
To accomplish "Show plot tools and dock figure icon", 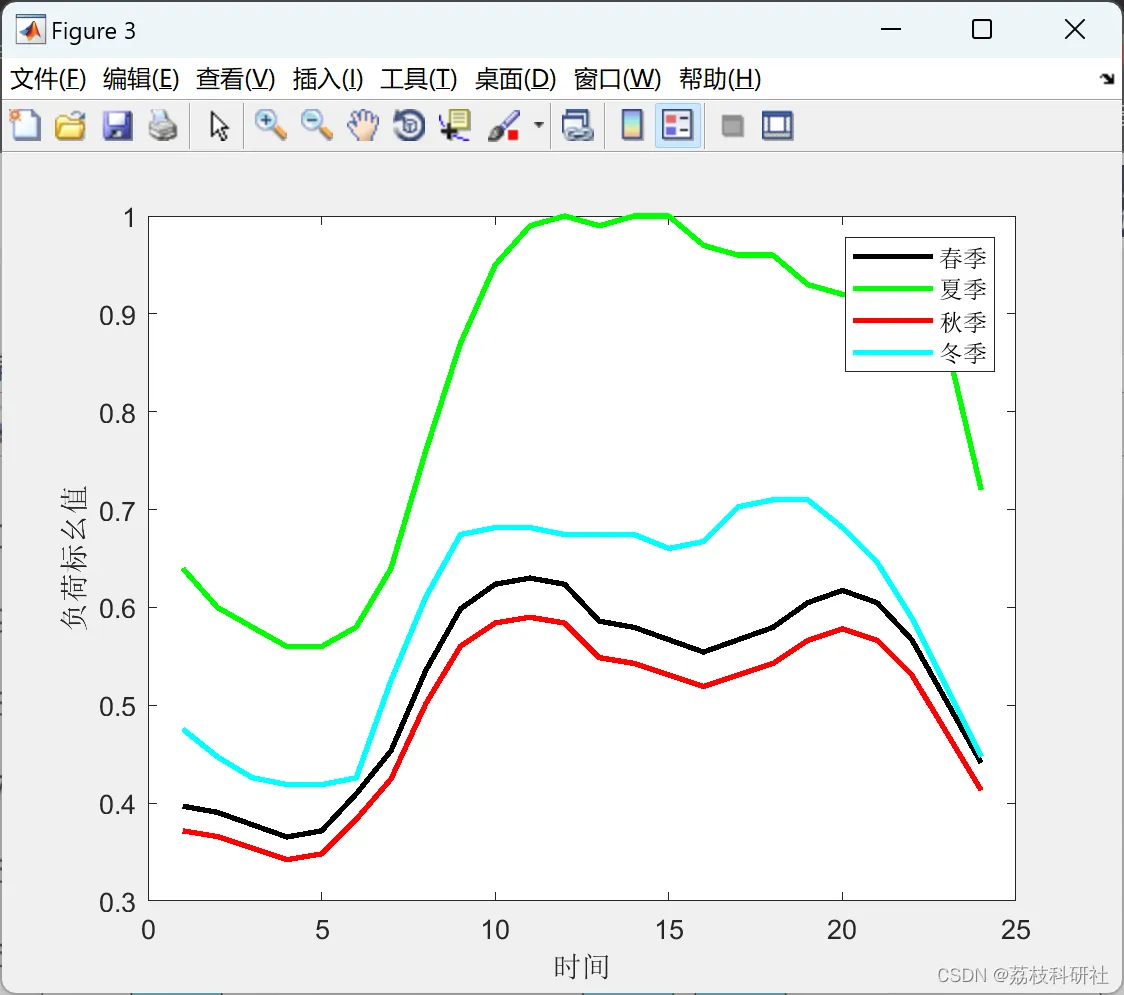I will coord(777,125).
